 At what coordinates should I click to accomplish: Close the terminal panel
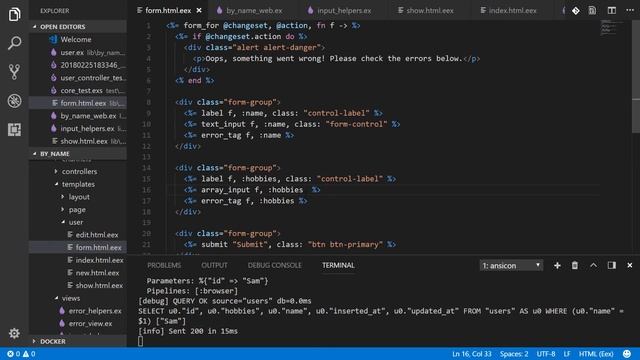pos(630,265)
